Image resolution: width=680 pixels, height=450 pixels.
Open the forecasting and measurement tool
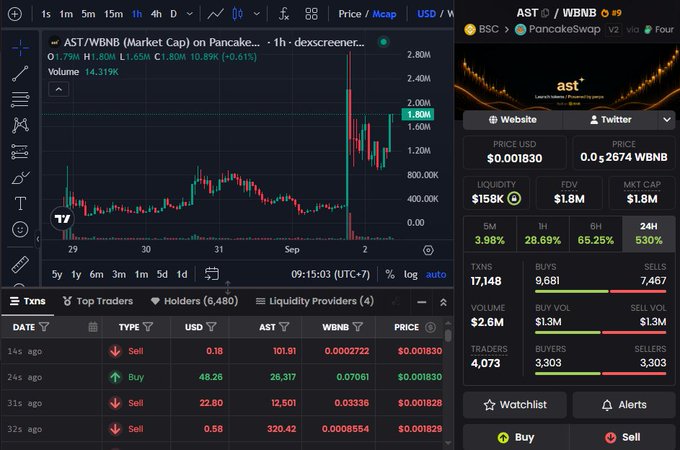pos(20,152)
